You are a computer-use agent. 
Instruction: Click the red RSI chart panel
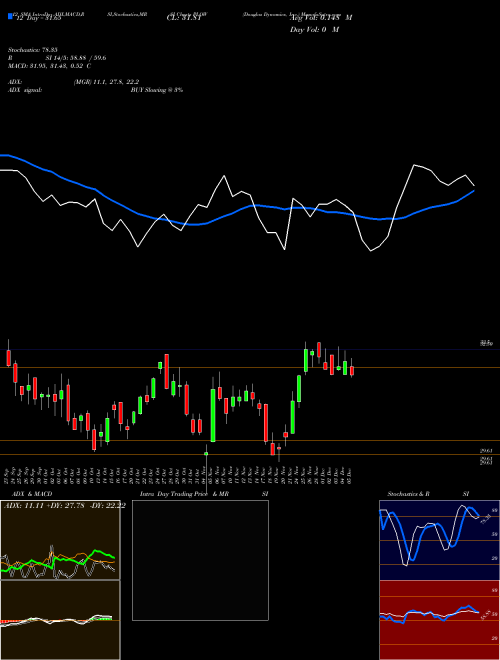[x=439, y=620]
